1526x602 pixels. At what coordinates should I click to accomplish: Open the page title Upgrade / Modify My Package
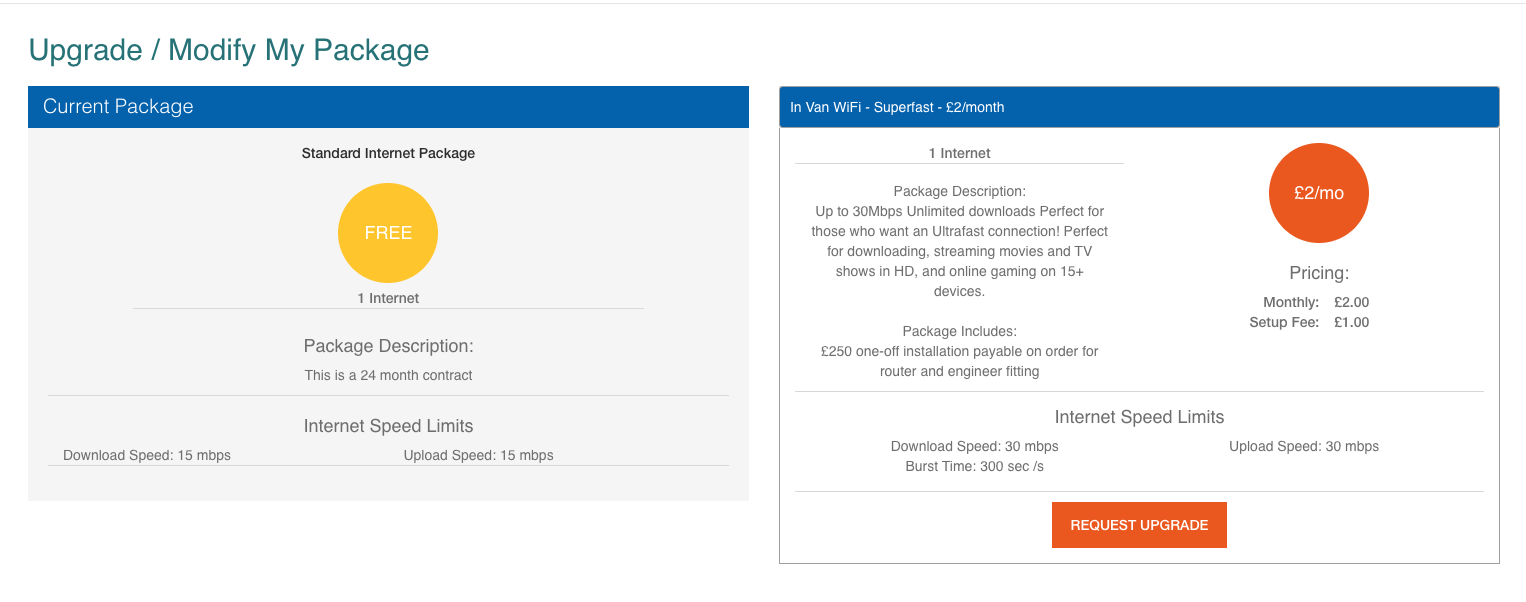[230, 49]
